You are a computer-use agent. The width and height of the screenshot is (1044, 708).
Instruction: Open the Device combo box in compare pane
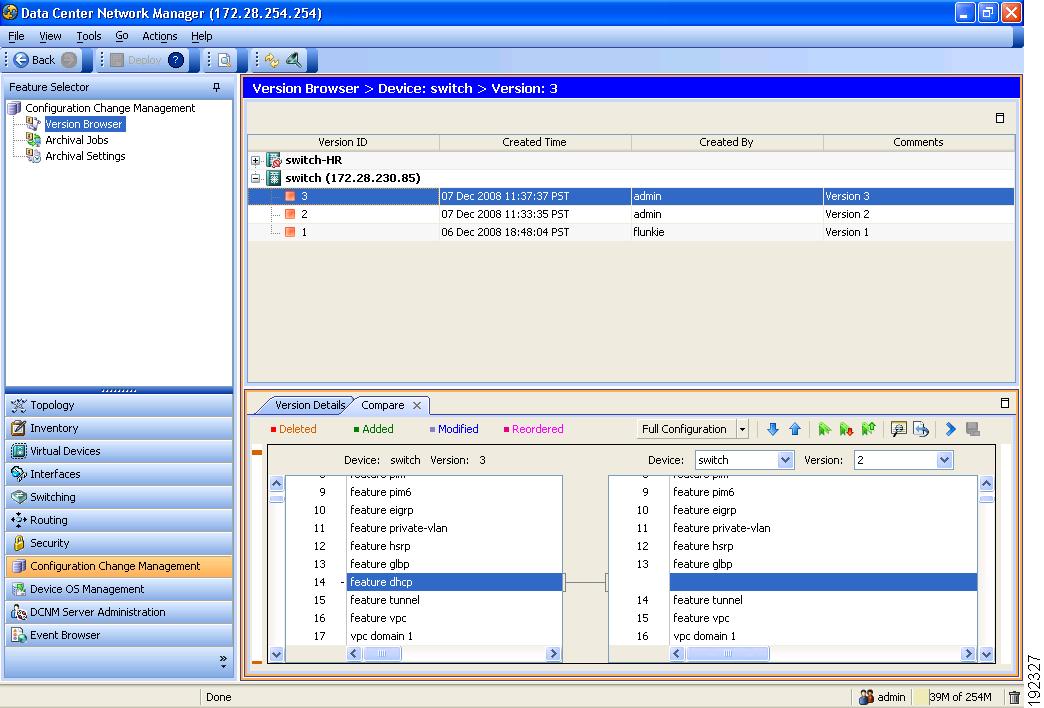coord(785,460)
